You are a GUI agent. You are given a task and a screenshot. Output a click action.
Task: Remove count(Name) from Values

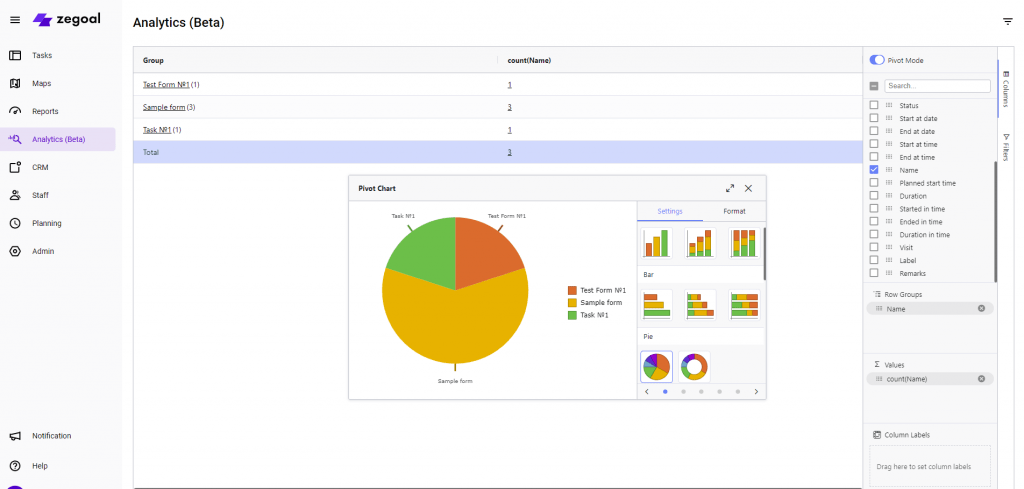click(x=981, y=379)
